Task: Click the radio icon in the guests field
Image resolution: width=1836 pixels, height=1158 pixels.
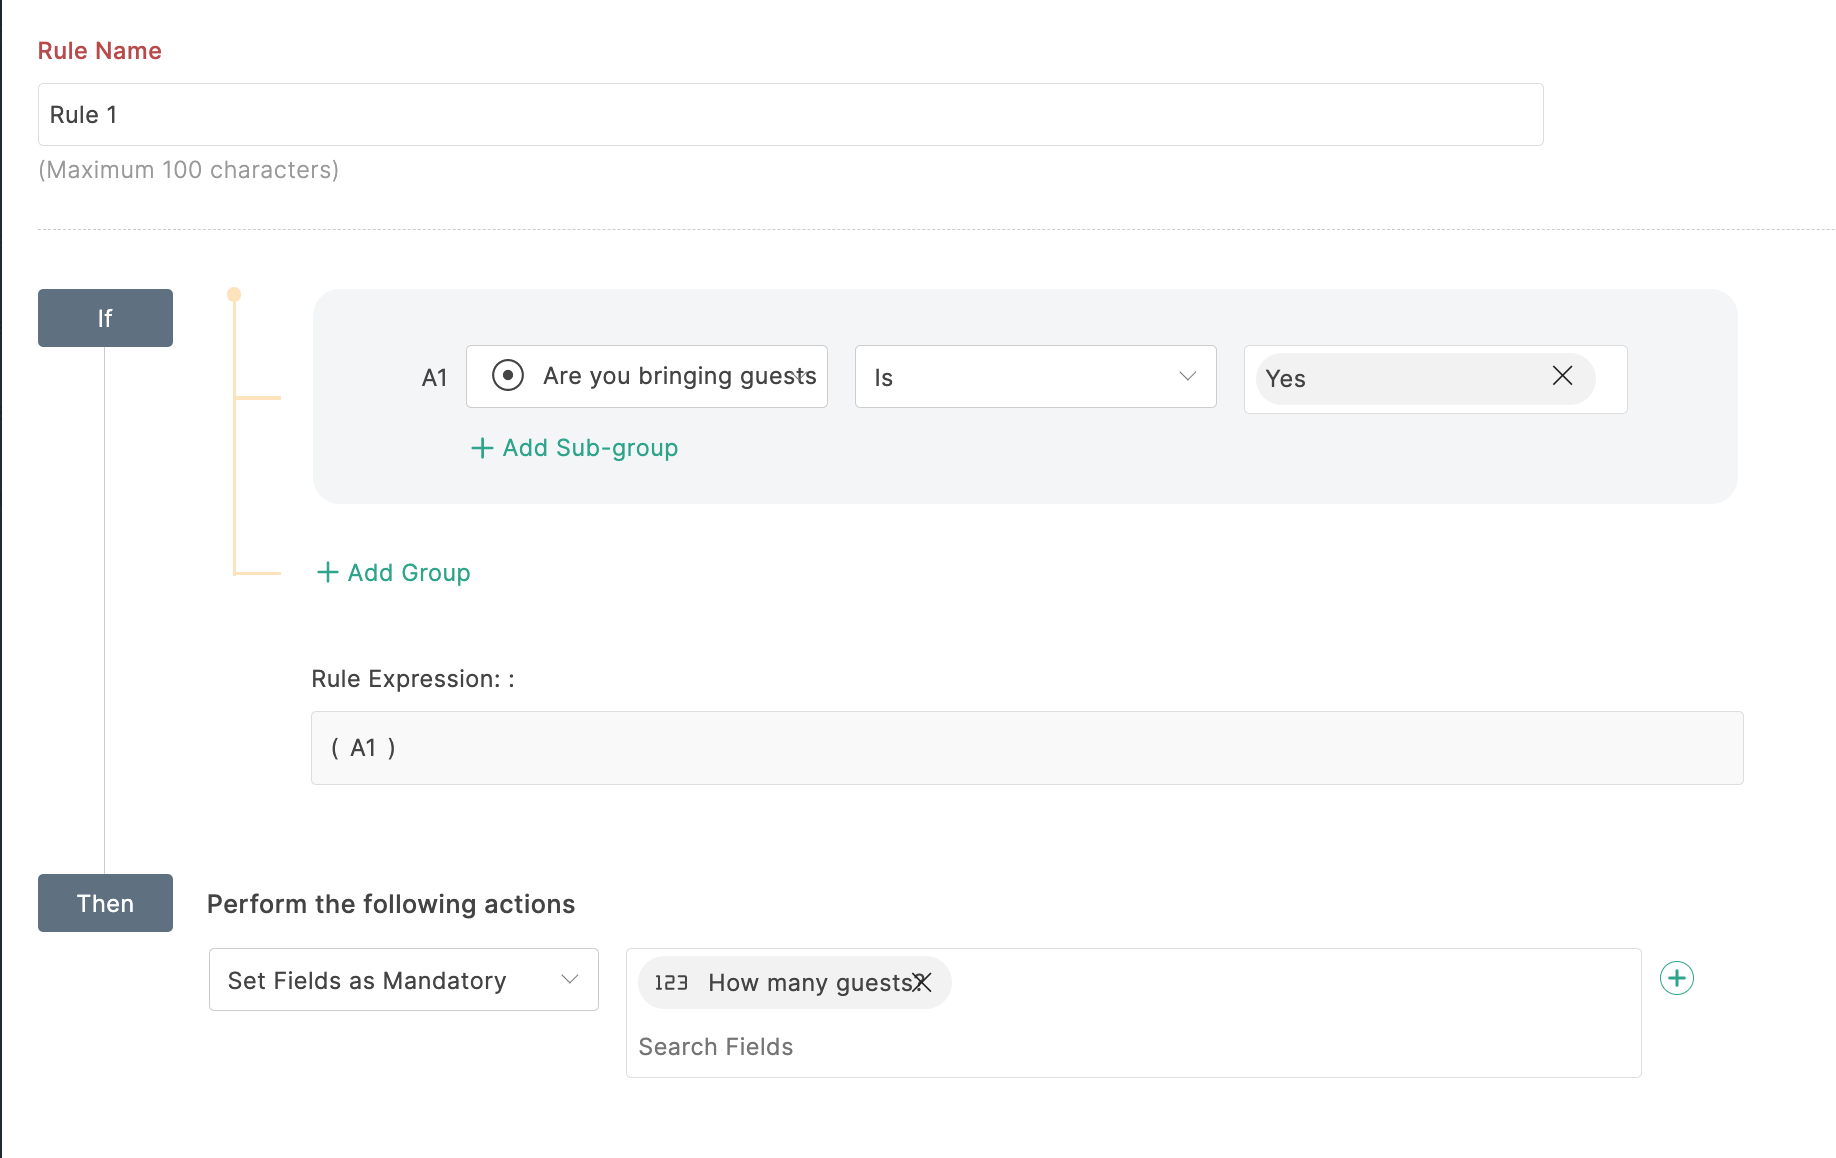Action: 508,376
